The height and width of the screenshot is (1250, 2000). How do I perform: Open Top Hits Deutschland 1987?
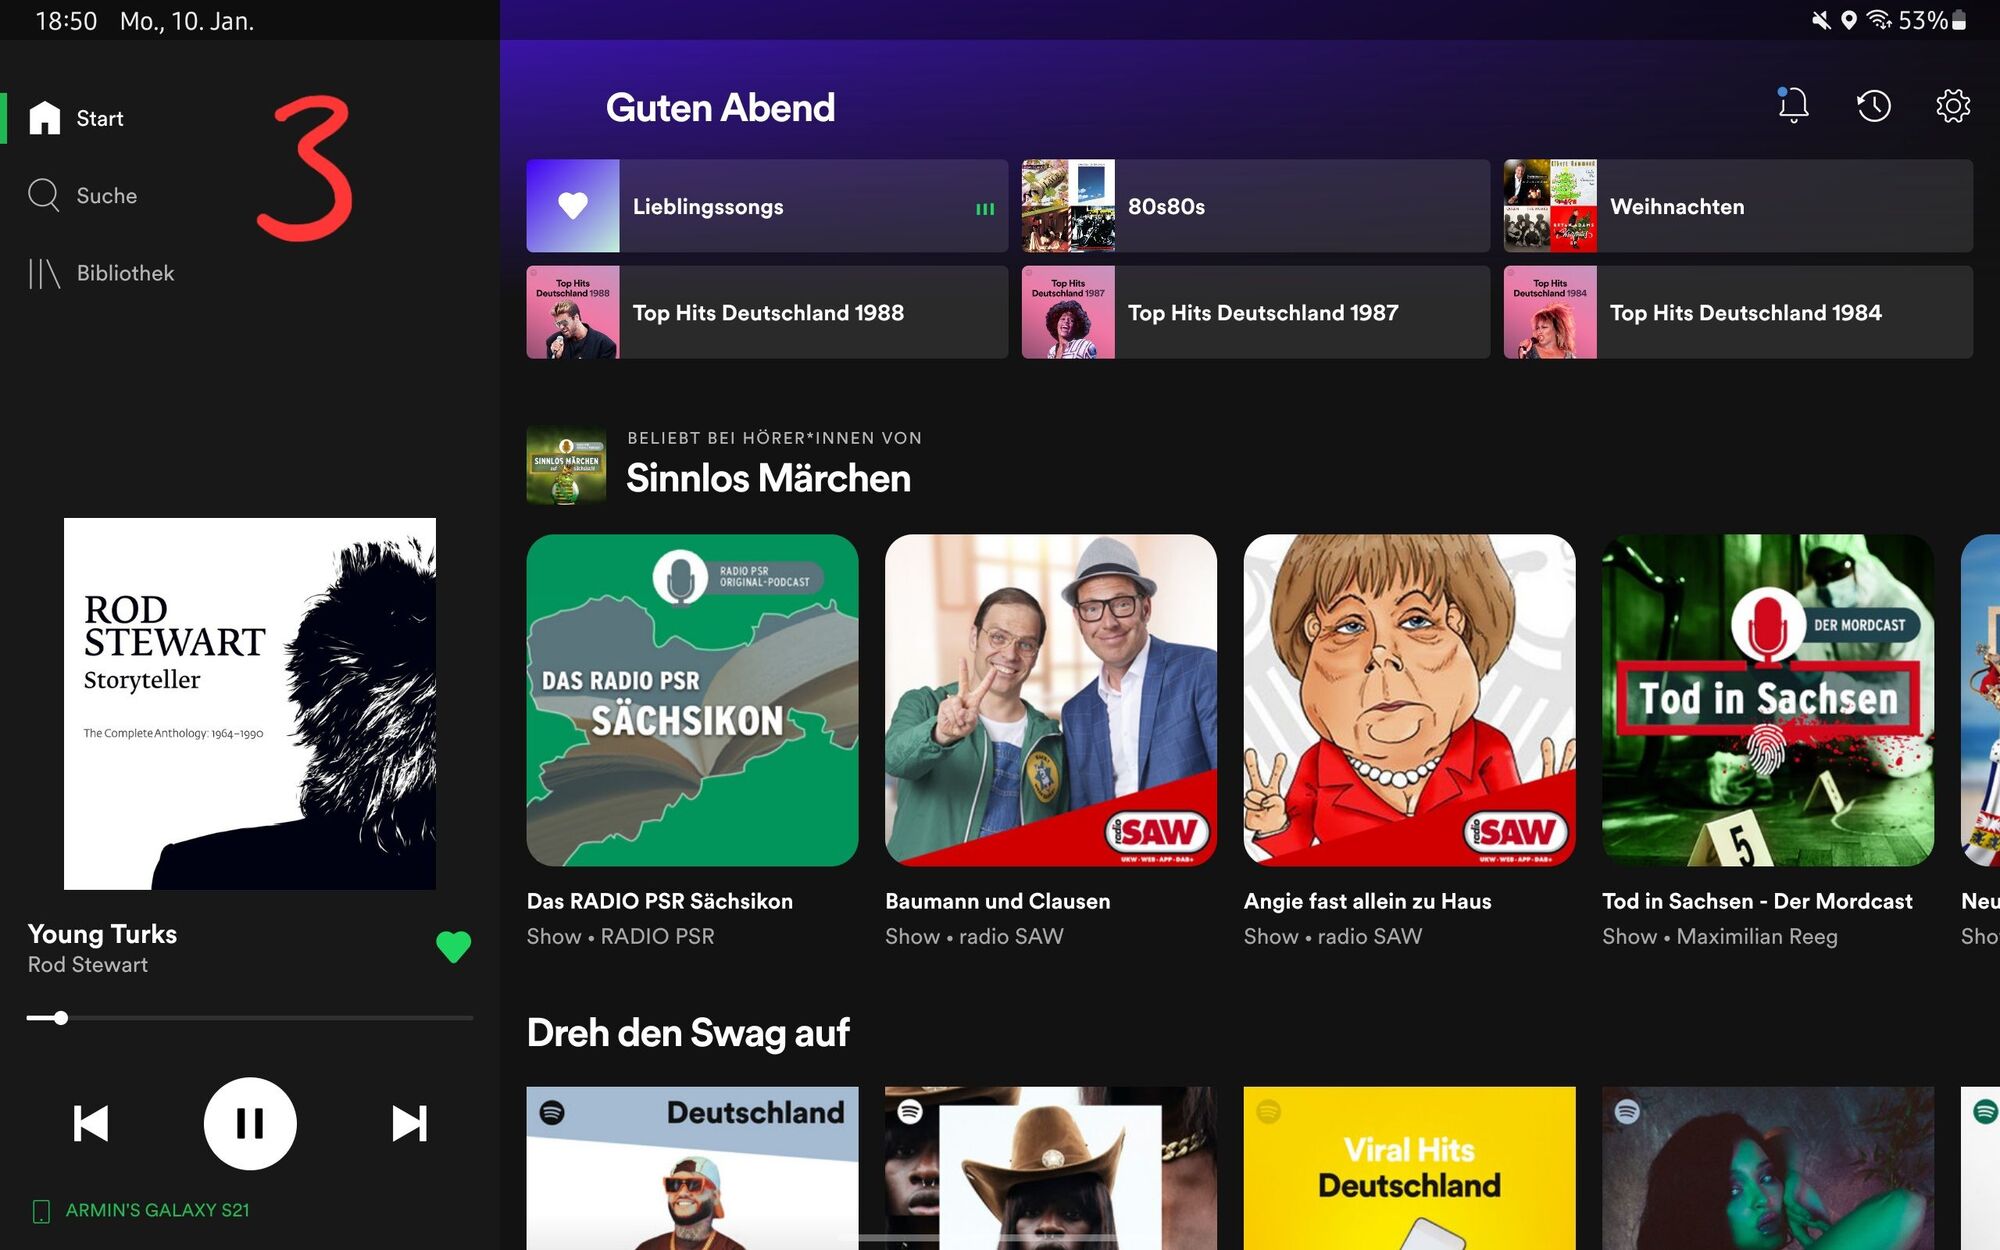pos(1255,312)
